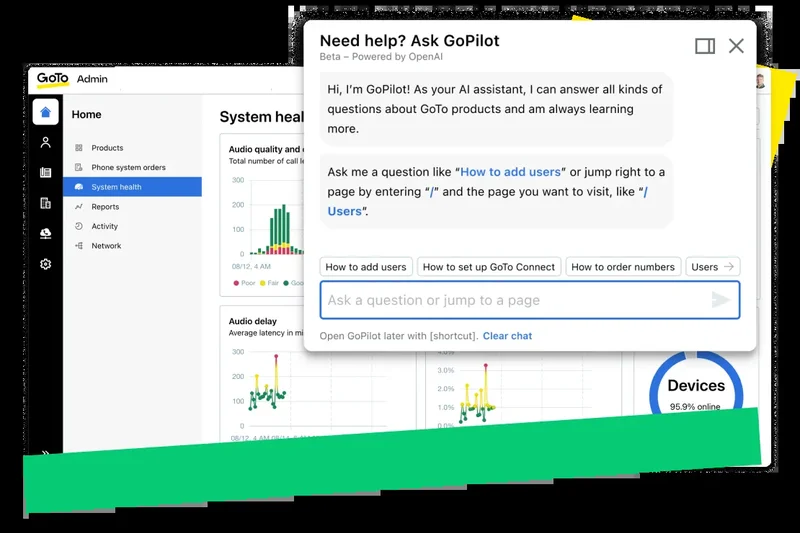
Task: Click the Users arrow suggestion chip
Action: click(713, 267)
